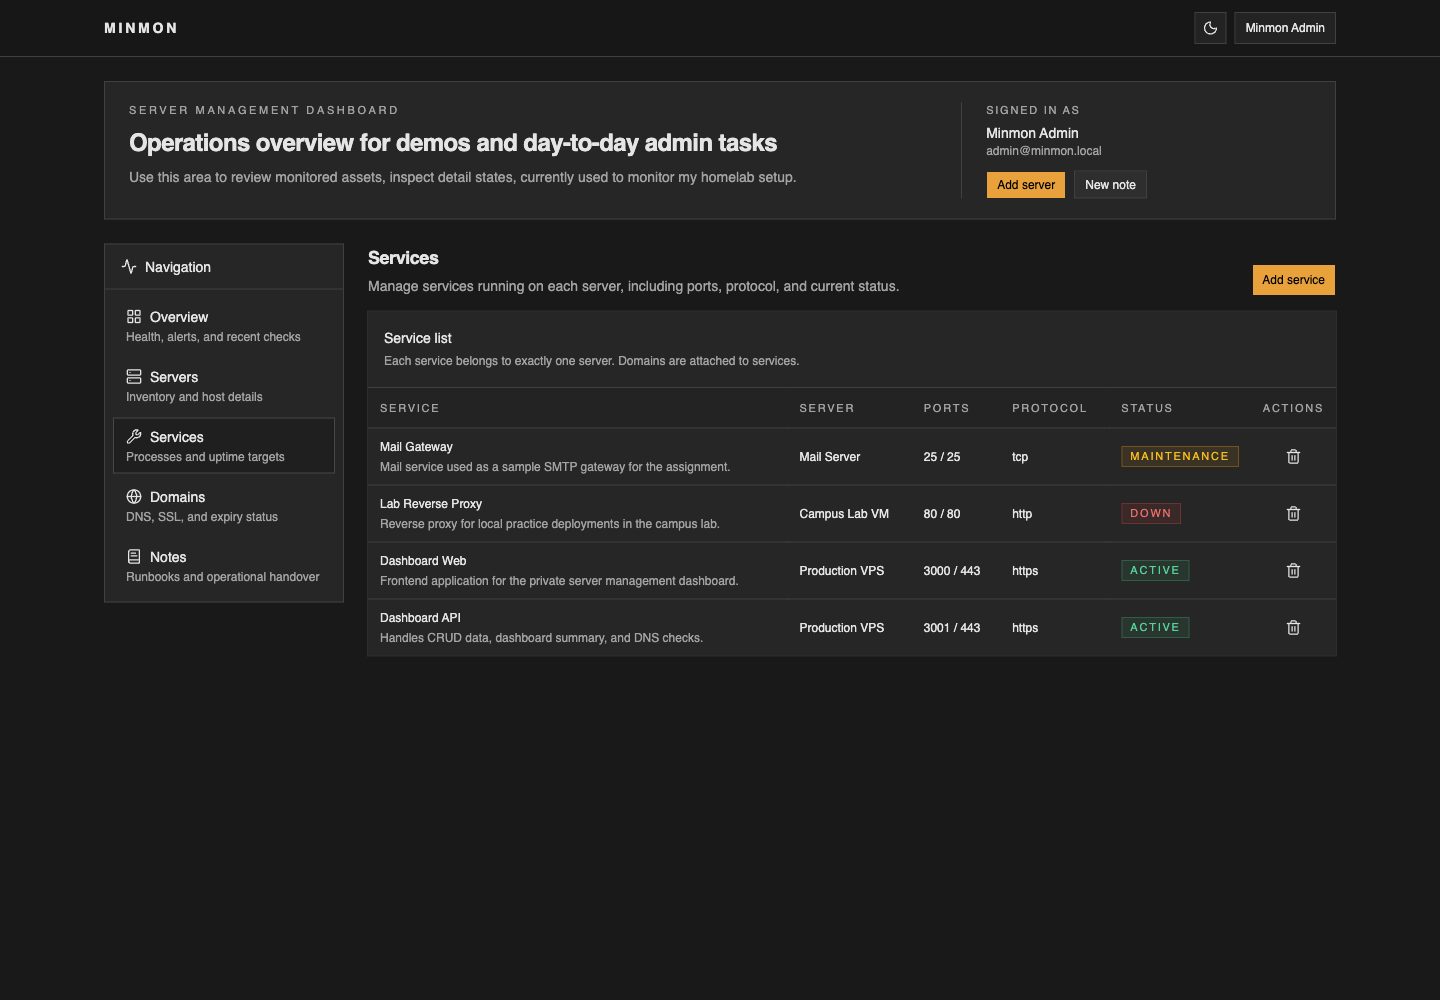Open the Services navigation item
Image resolution: width=1440 pixels, height=1000 pixels.
tap(224, 445)
